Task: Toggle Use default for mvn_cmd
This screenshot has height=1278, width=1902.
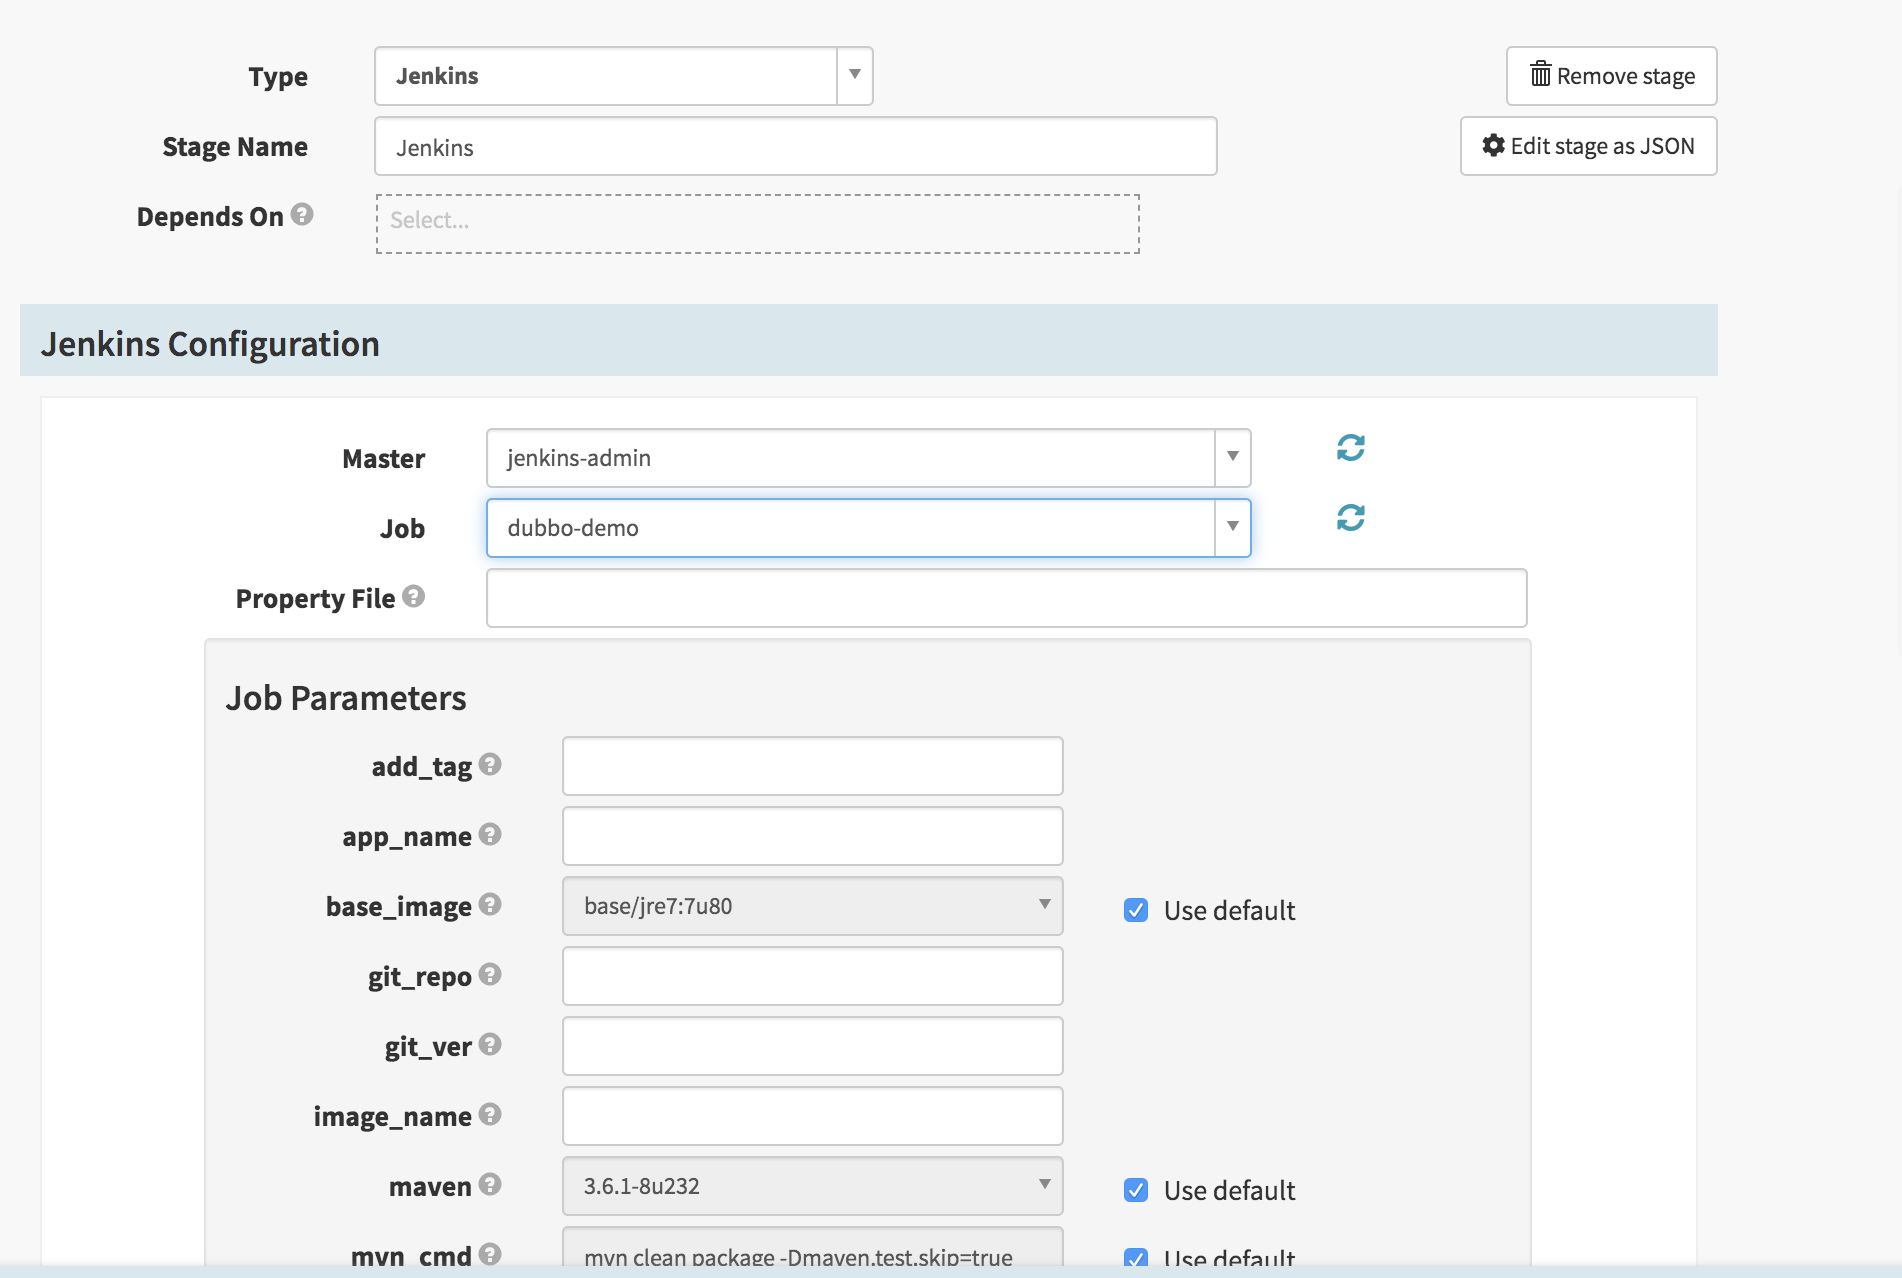Action: (x=1136, y=1258)
